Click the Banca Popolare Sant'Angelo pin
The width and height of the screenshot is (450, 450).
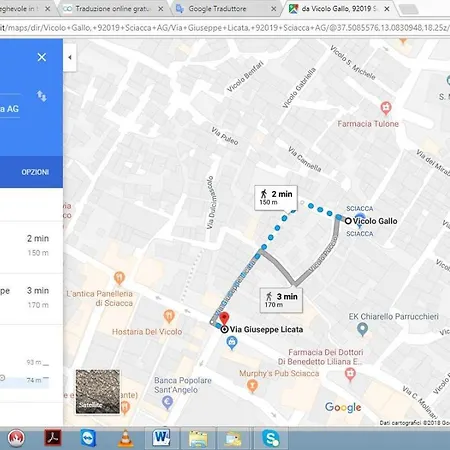coord(167,403)
